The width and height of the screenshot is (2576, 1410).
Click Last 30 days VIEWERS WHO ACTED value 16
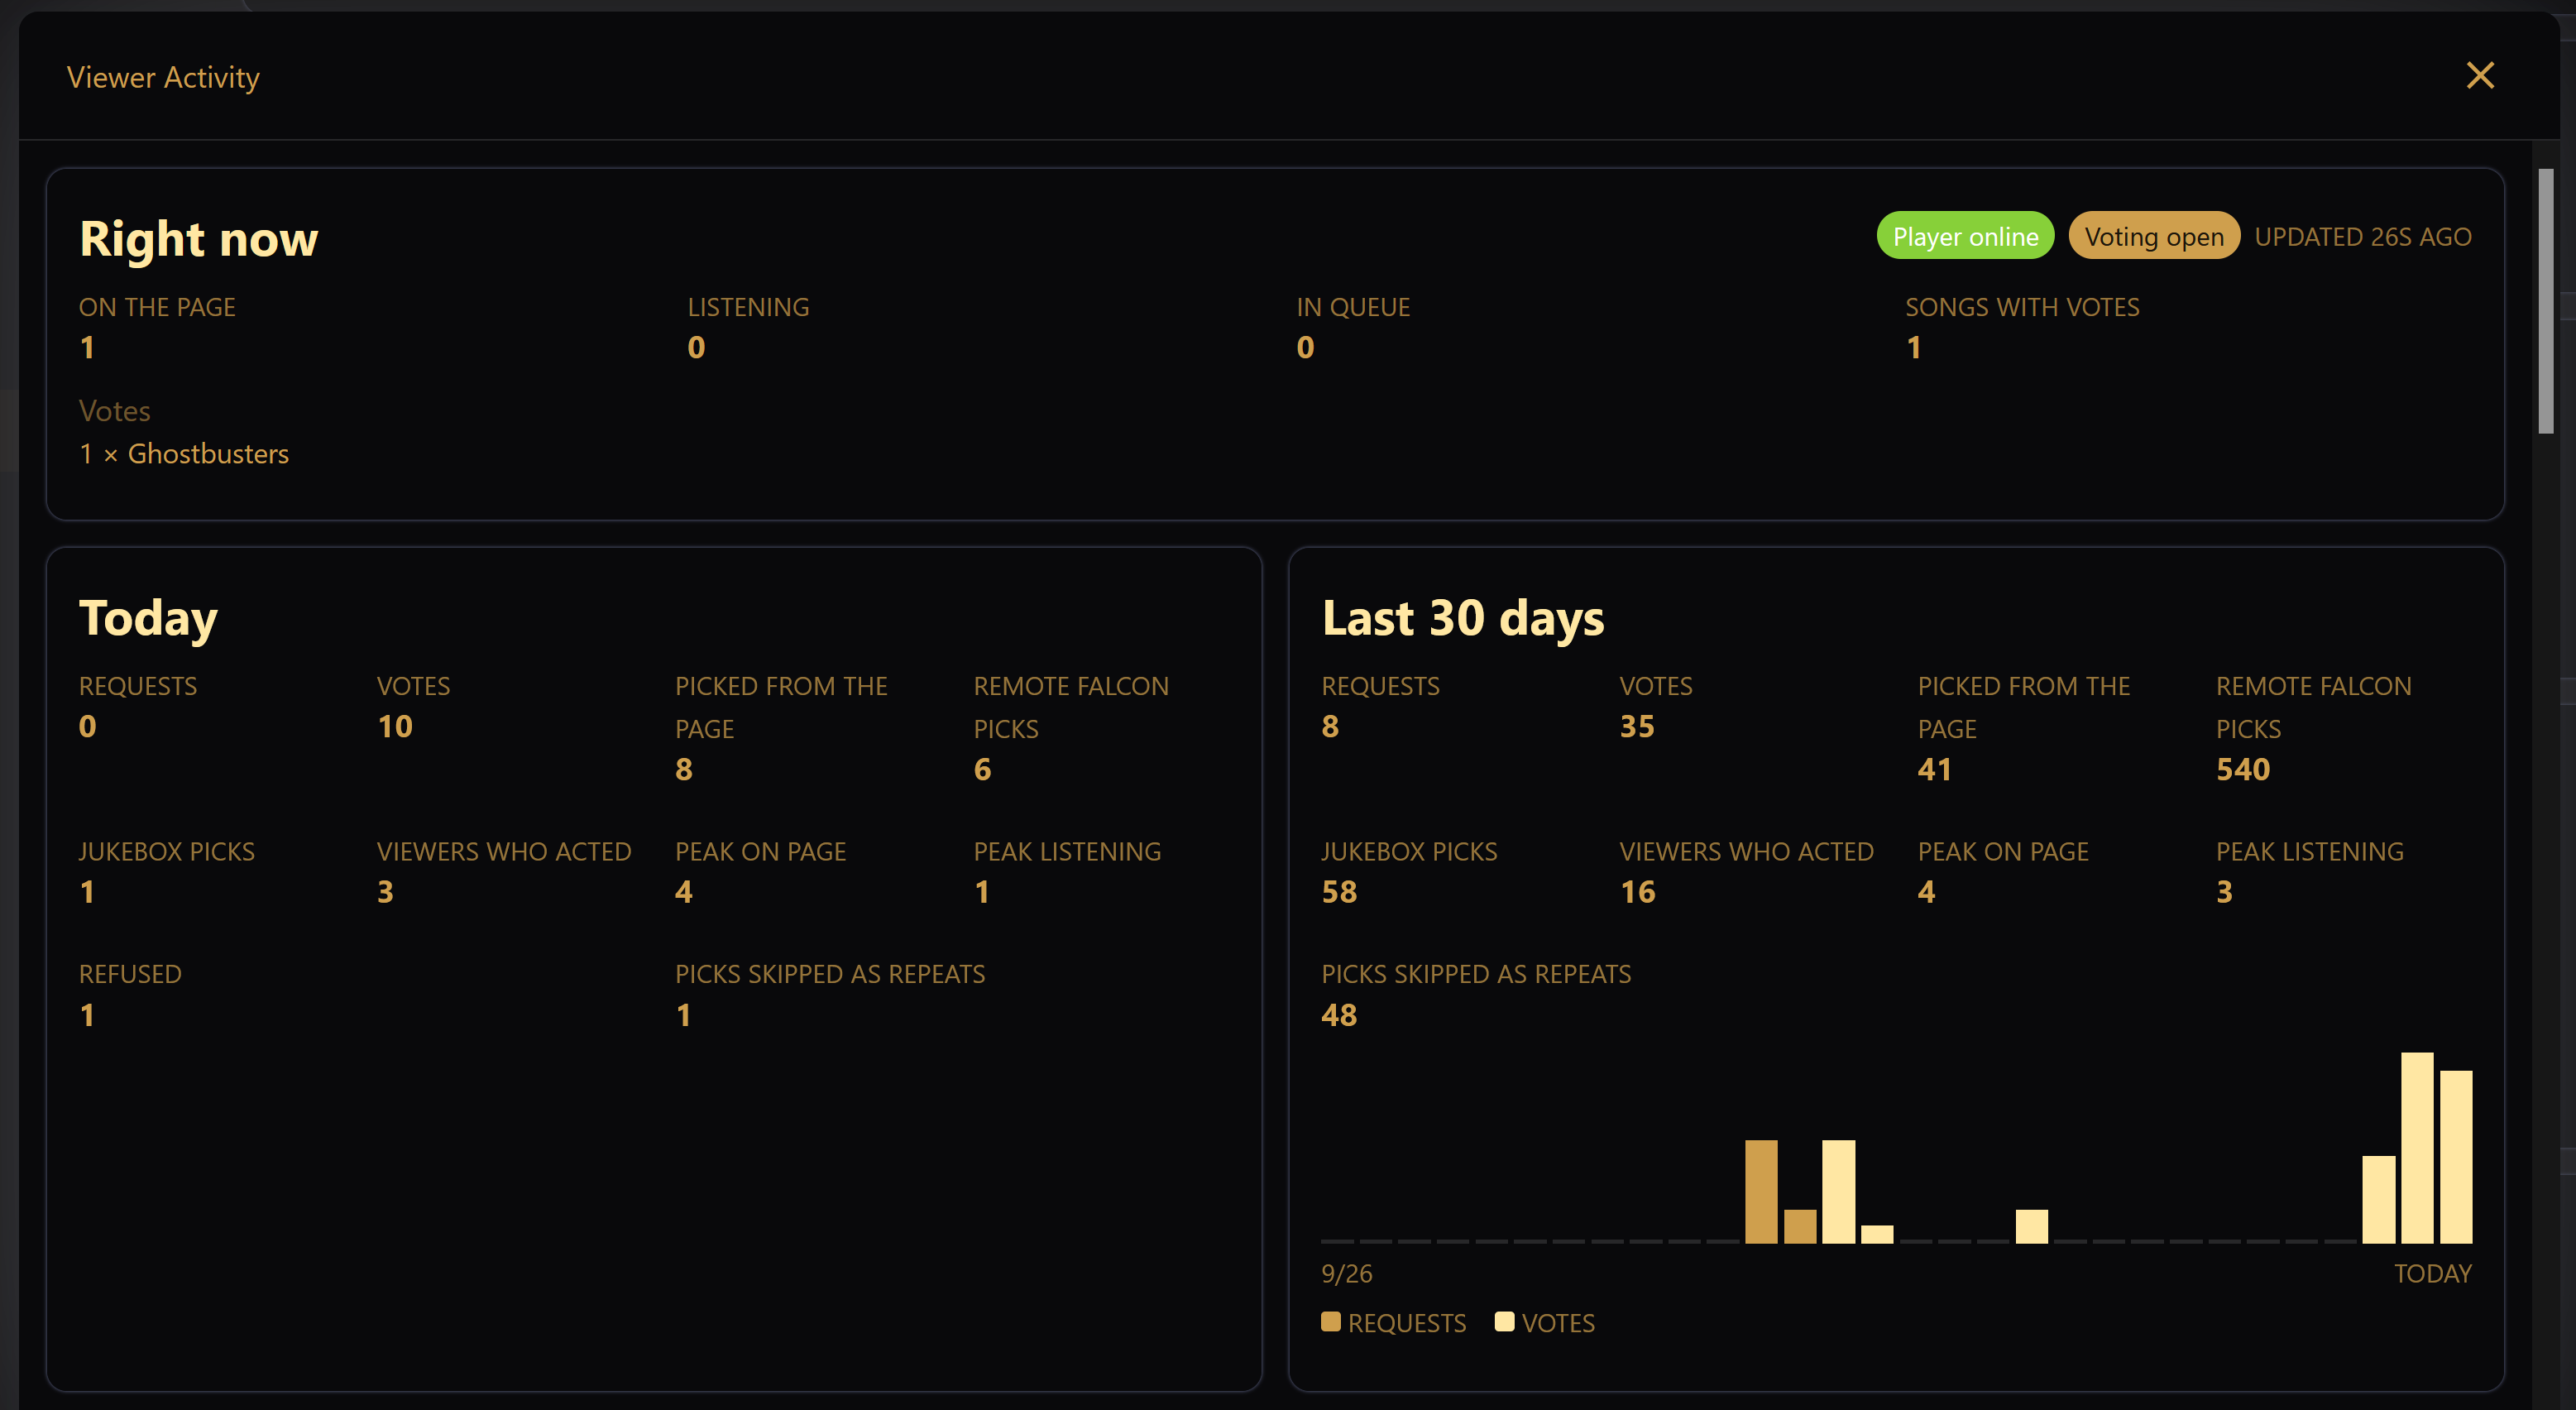1637,892
